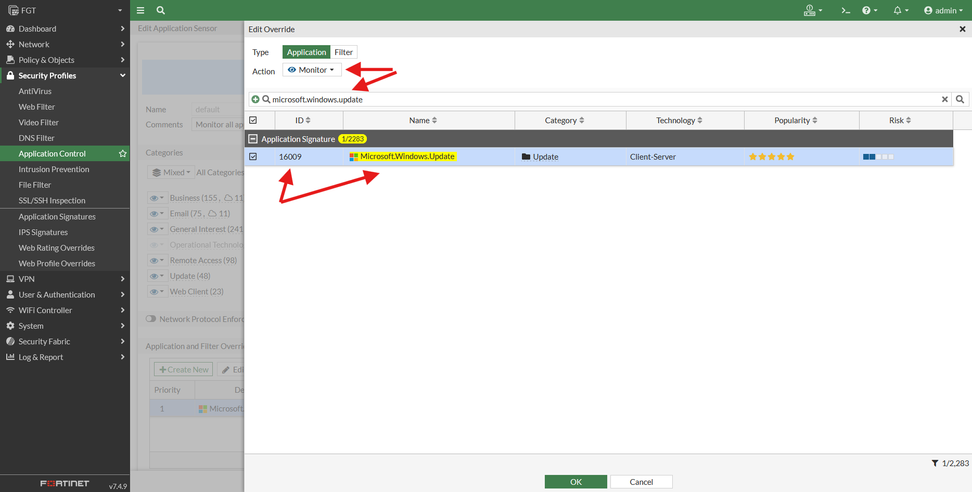Collapse the Security Profiles menu
Screen dimensions: 972x492
coord(64,76)
